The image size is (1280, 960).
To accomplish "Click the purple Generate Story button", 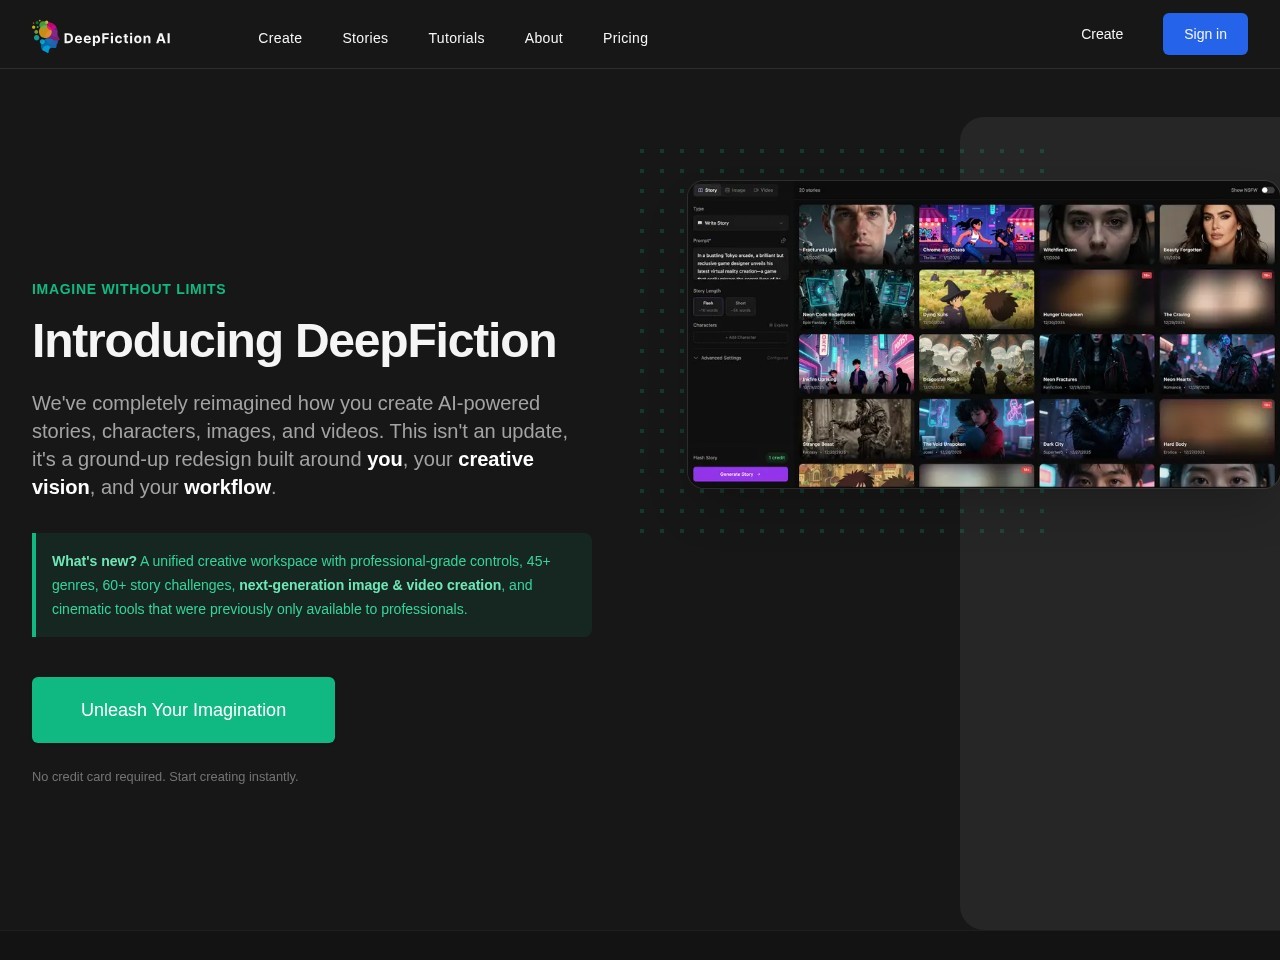I will coord(740,474).
